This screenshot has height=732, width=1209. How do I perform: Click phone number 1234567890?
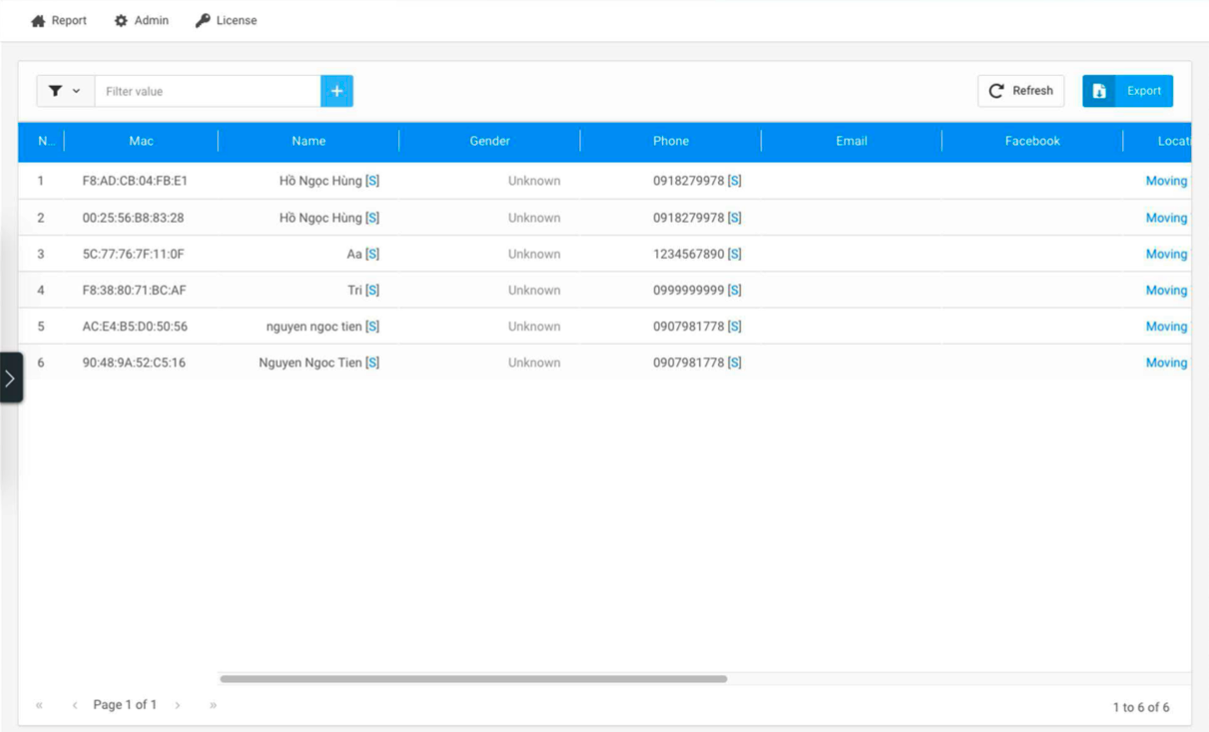(689, 254)
